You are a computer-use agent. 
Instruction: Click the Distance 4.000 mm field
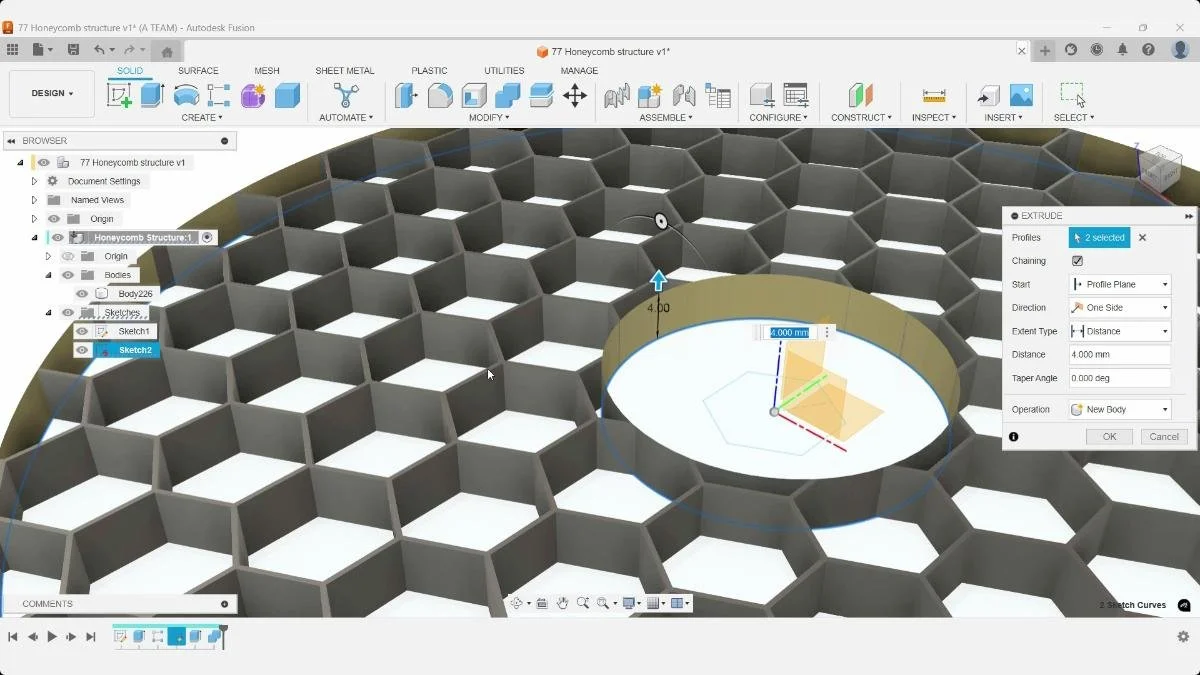pos(1120,355)
